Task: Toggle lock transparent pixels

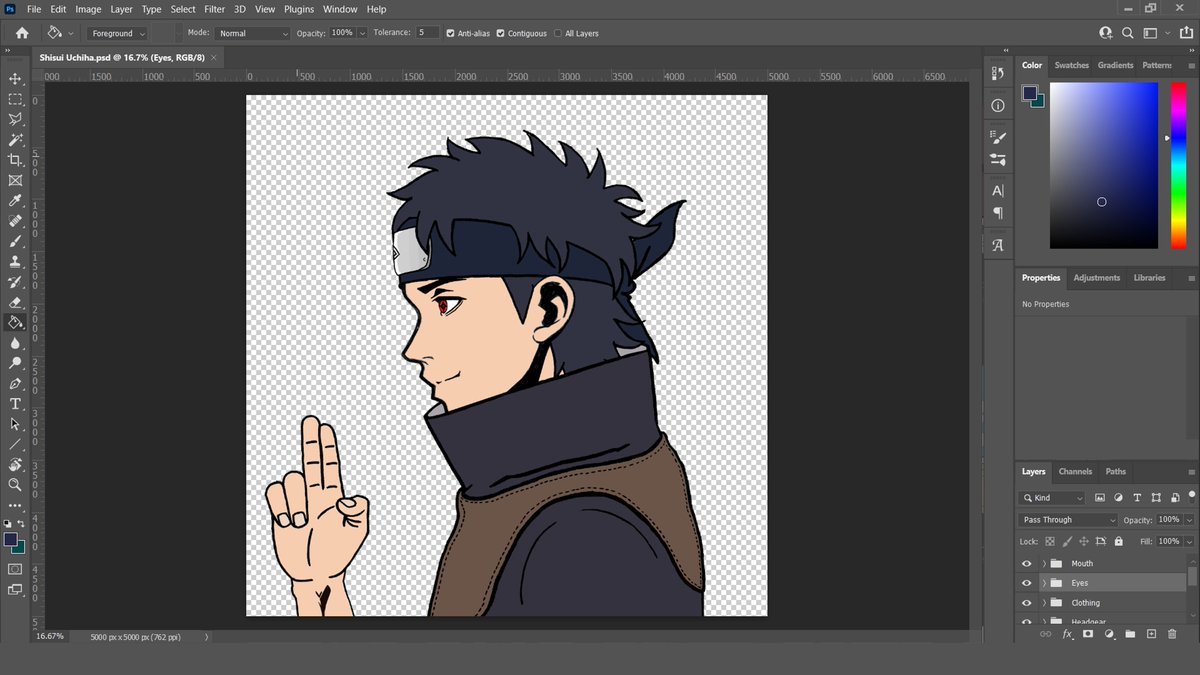Action: tap(1050, 541)
